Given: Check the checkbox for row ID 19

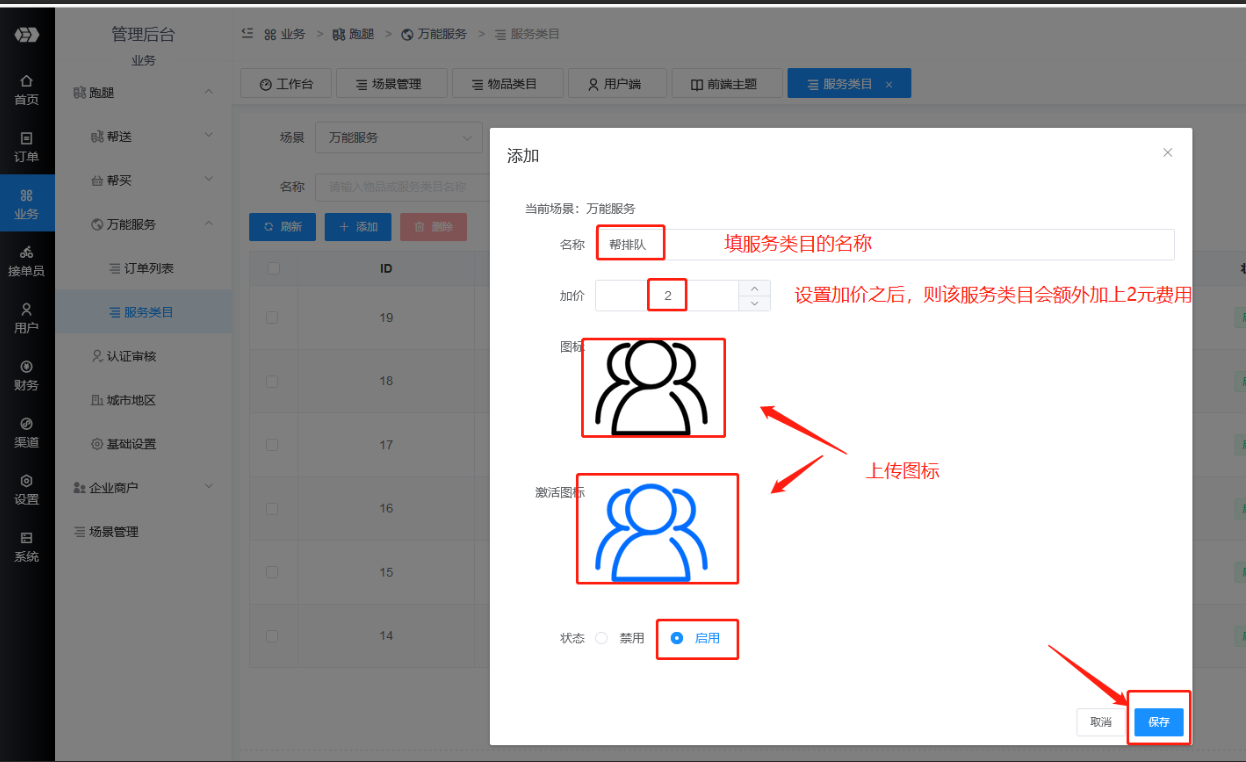Looking at the screenshot, I should coord(273,317).
